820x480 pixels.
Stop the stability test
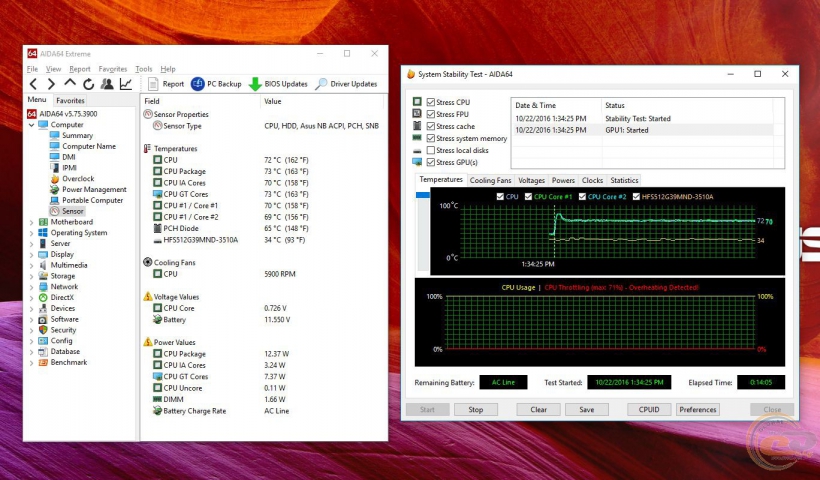(475, 409)
